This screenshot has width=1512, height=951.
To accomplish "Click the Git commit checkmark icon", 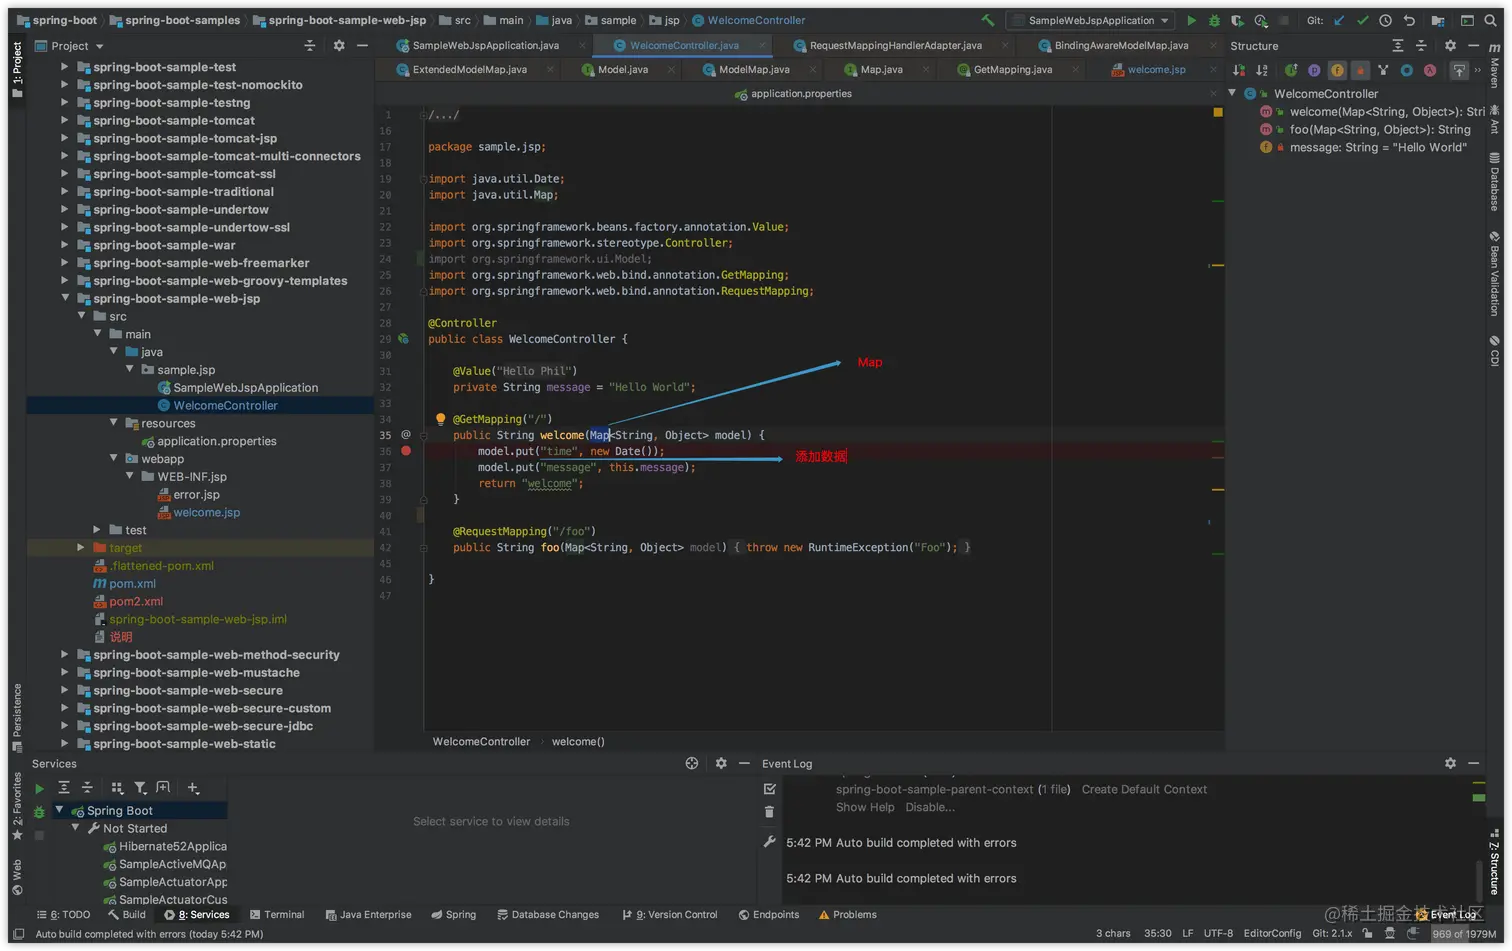I will pos(1362,20).
